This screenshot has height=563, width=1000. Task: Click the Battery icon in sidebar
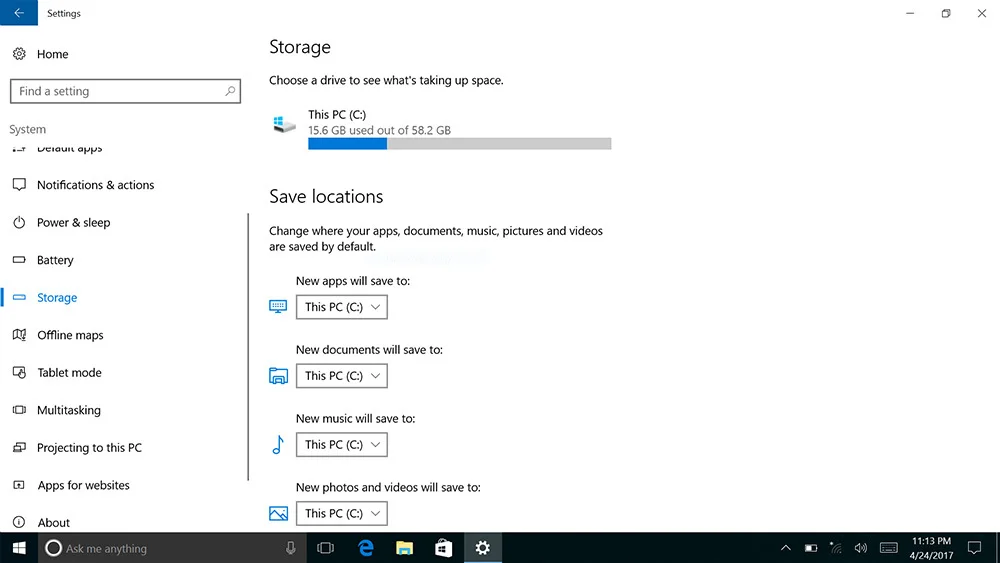[19, 260]
